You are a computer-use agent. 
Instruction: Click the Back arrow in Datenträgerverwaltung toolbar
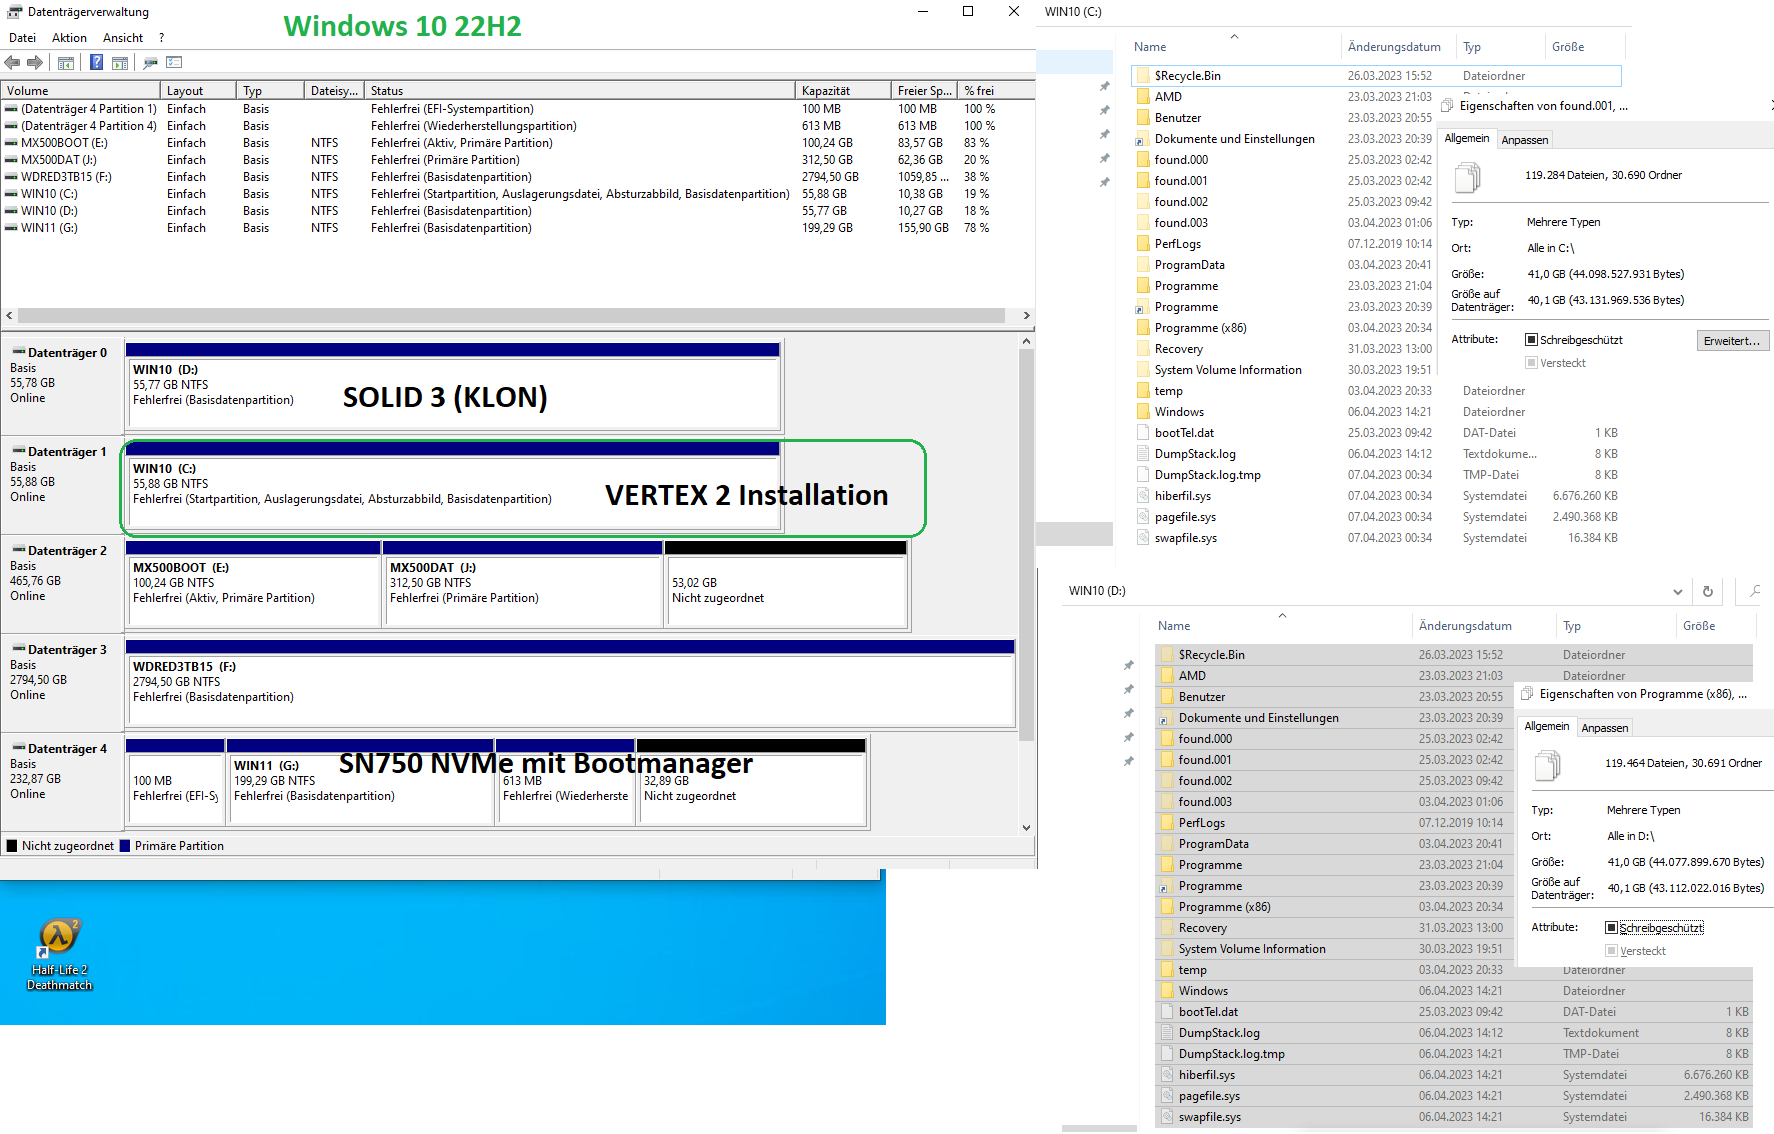pos(13,63)
